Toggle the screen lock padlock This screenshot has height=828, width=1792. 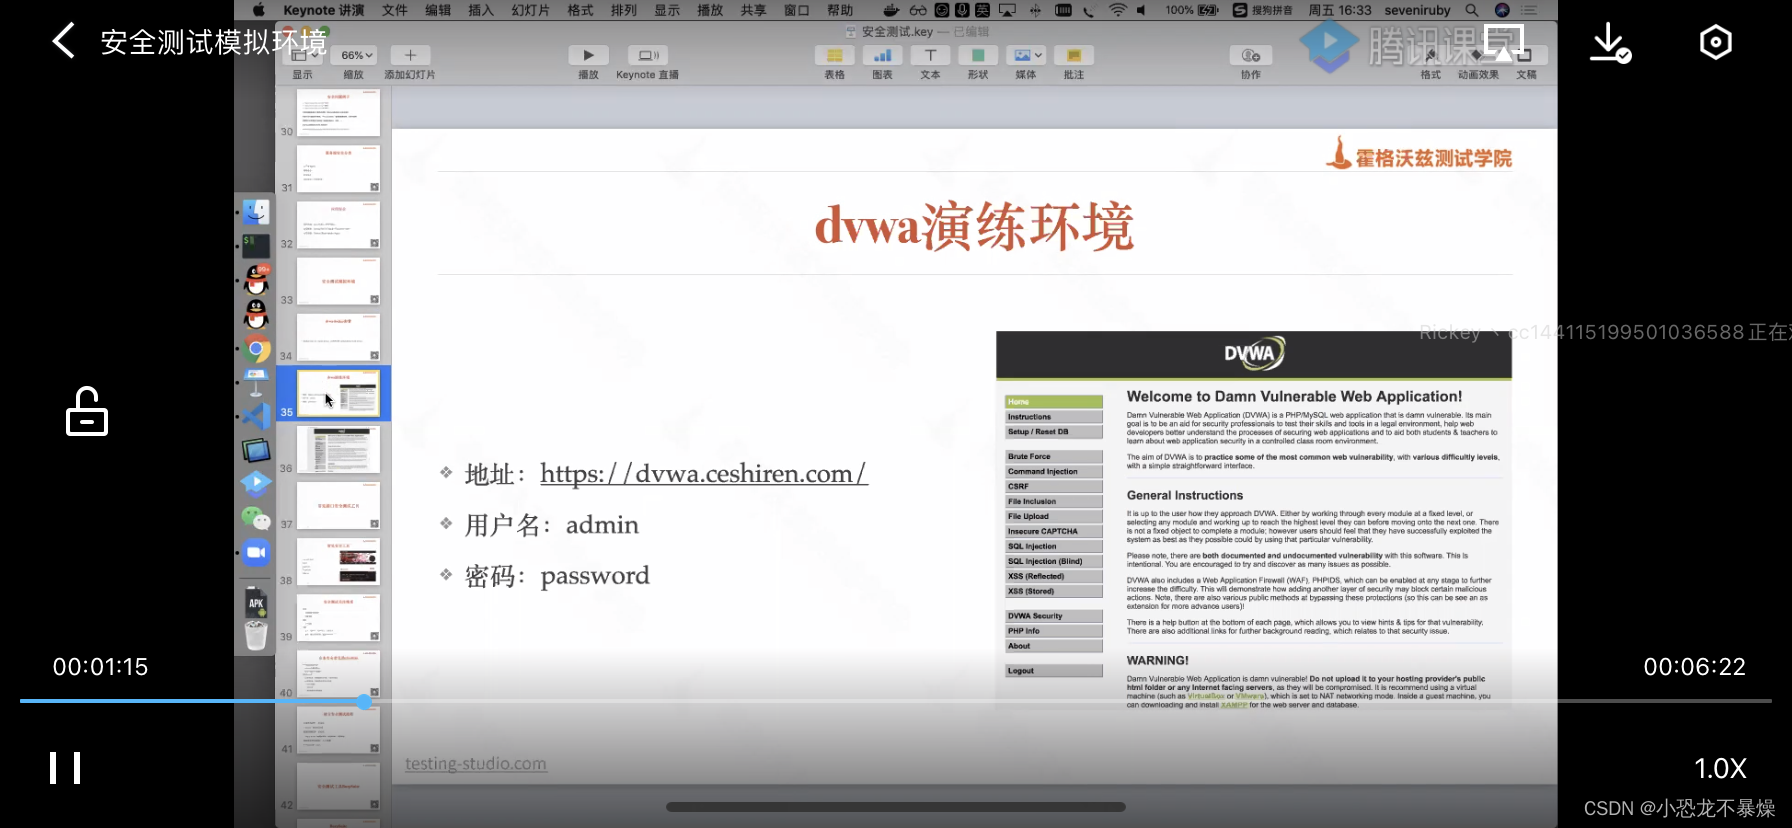[x=87, y=411]
